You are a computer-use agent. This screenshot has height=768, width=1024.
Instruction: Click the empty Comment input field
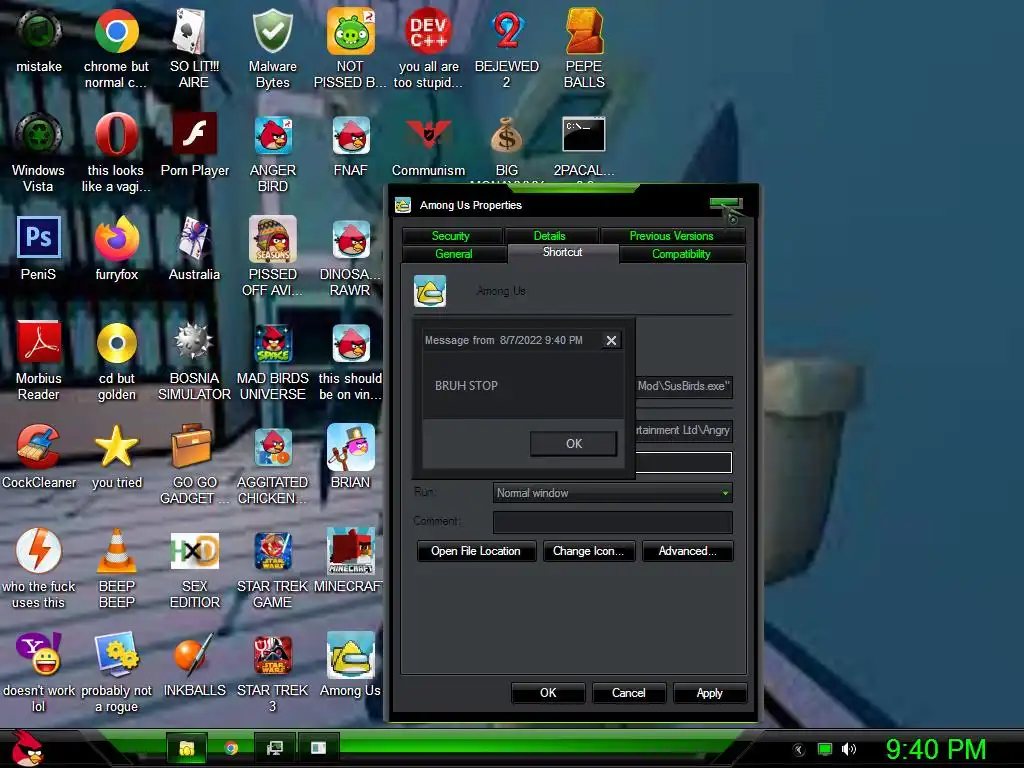pos(613,522)
